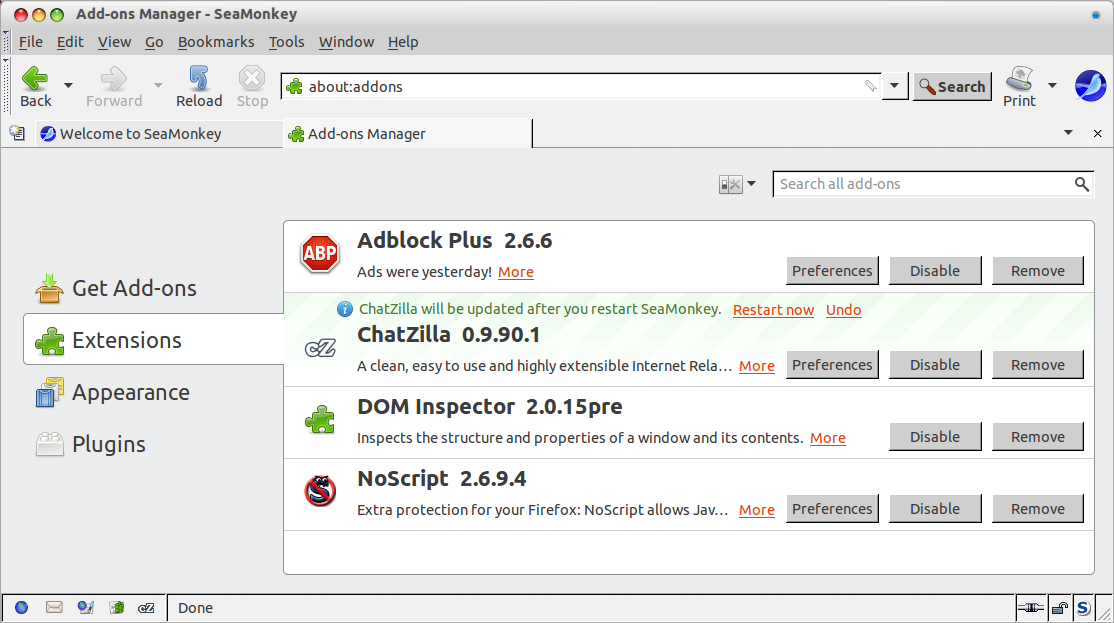Screen dimensions: 1114x623
Task: Click the online/offline connection status icon
Action: click(1030, 608)
